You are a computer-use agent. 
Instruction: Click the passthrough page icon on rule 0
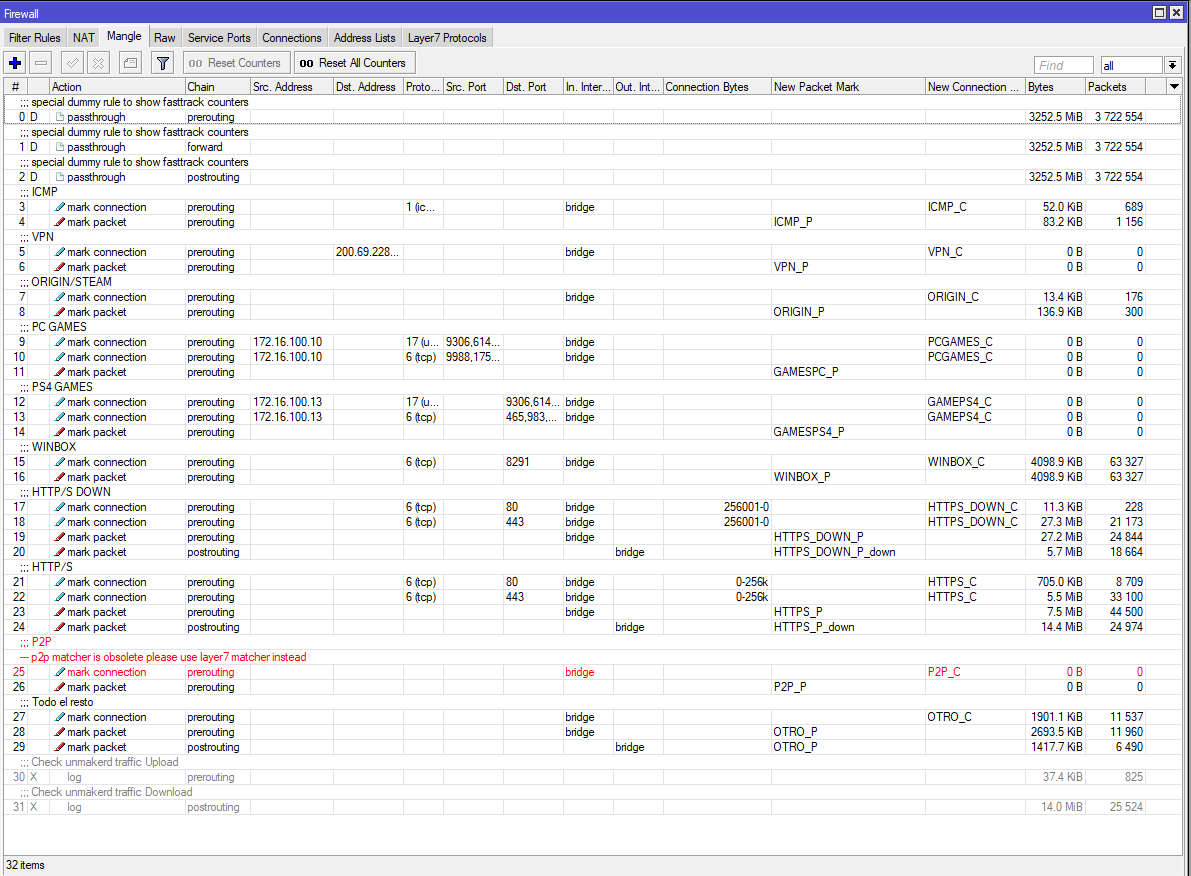(59, 117)
